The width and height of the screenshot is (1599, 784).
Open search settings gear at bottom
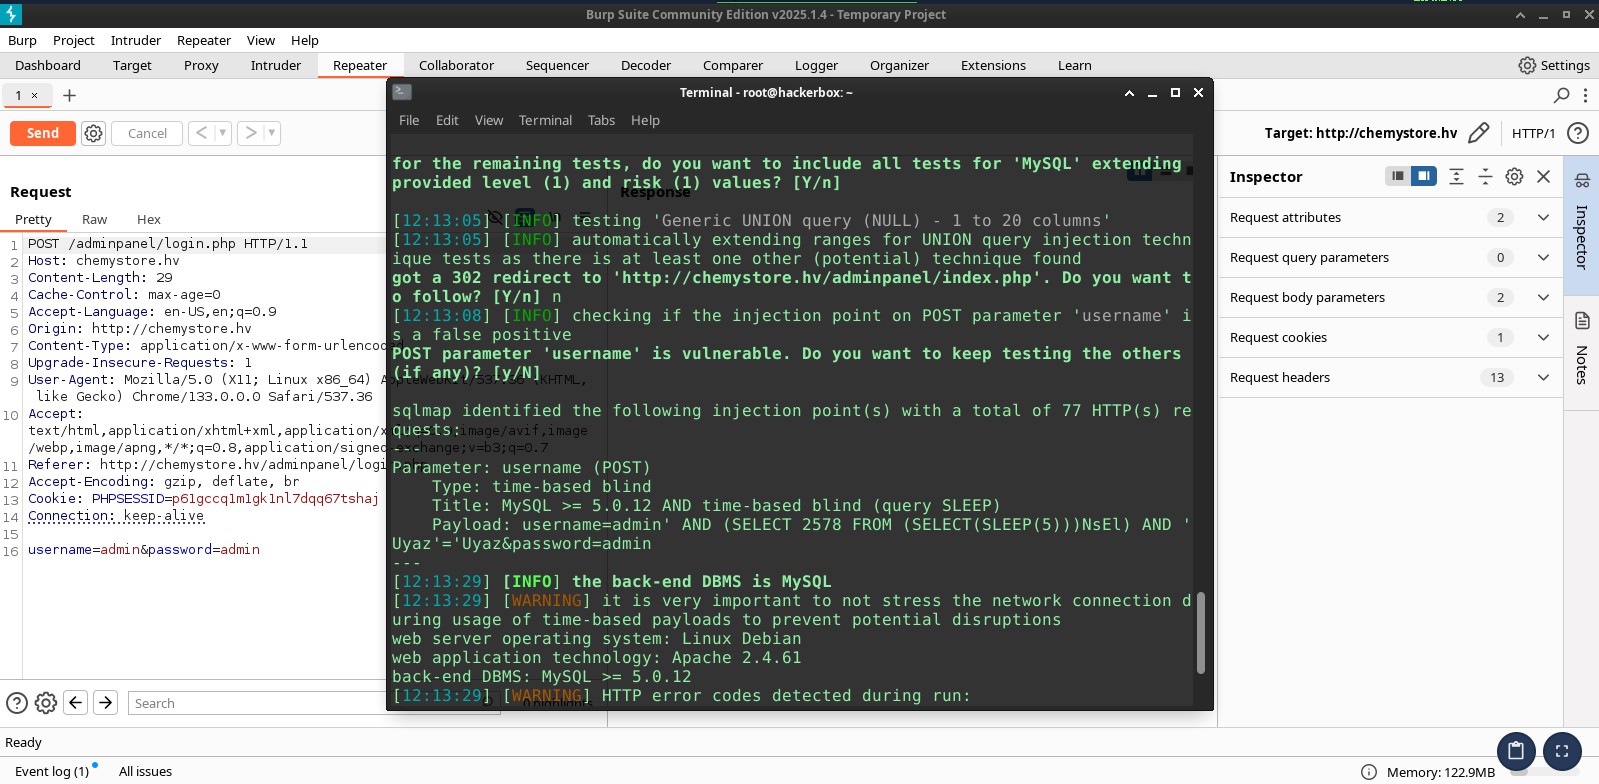point(45,703)
